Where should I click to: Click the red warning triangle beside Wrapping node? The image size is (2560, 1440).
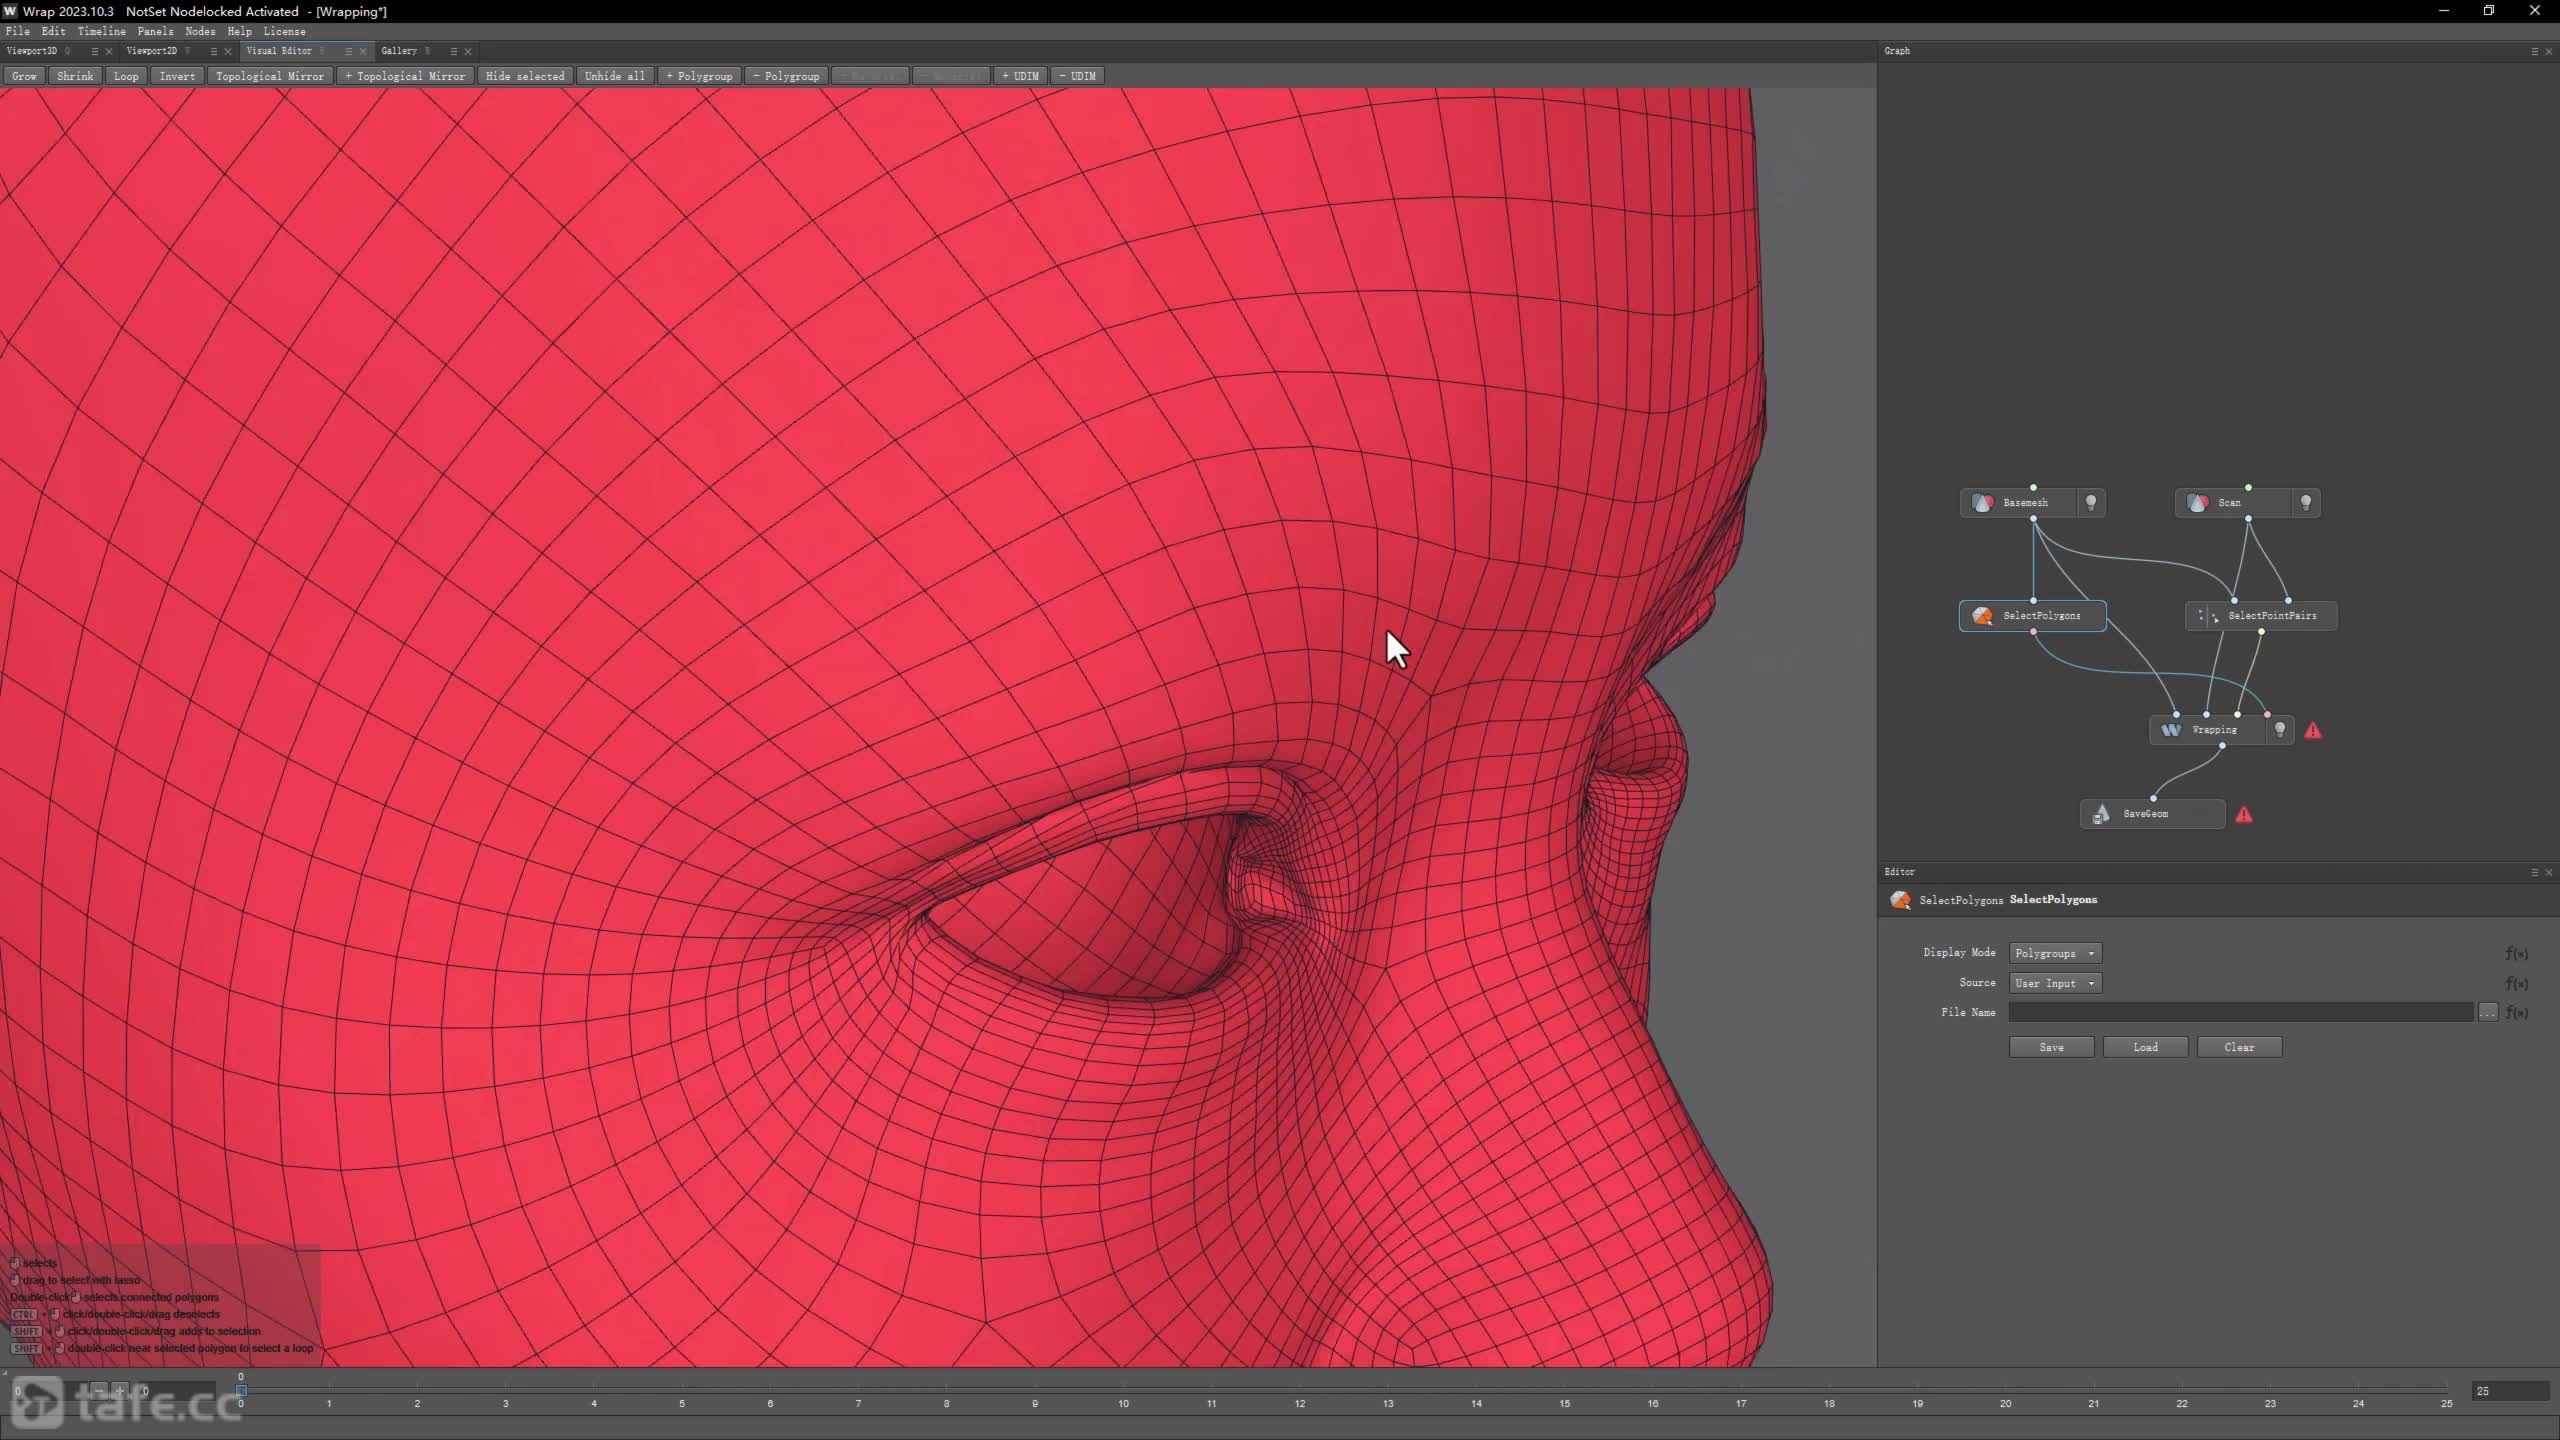tap(2313, 731)
